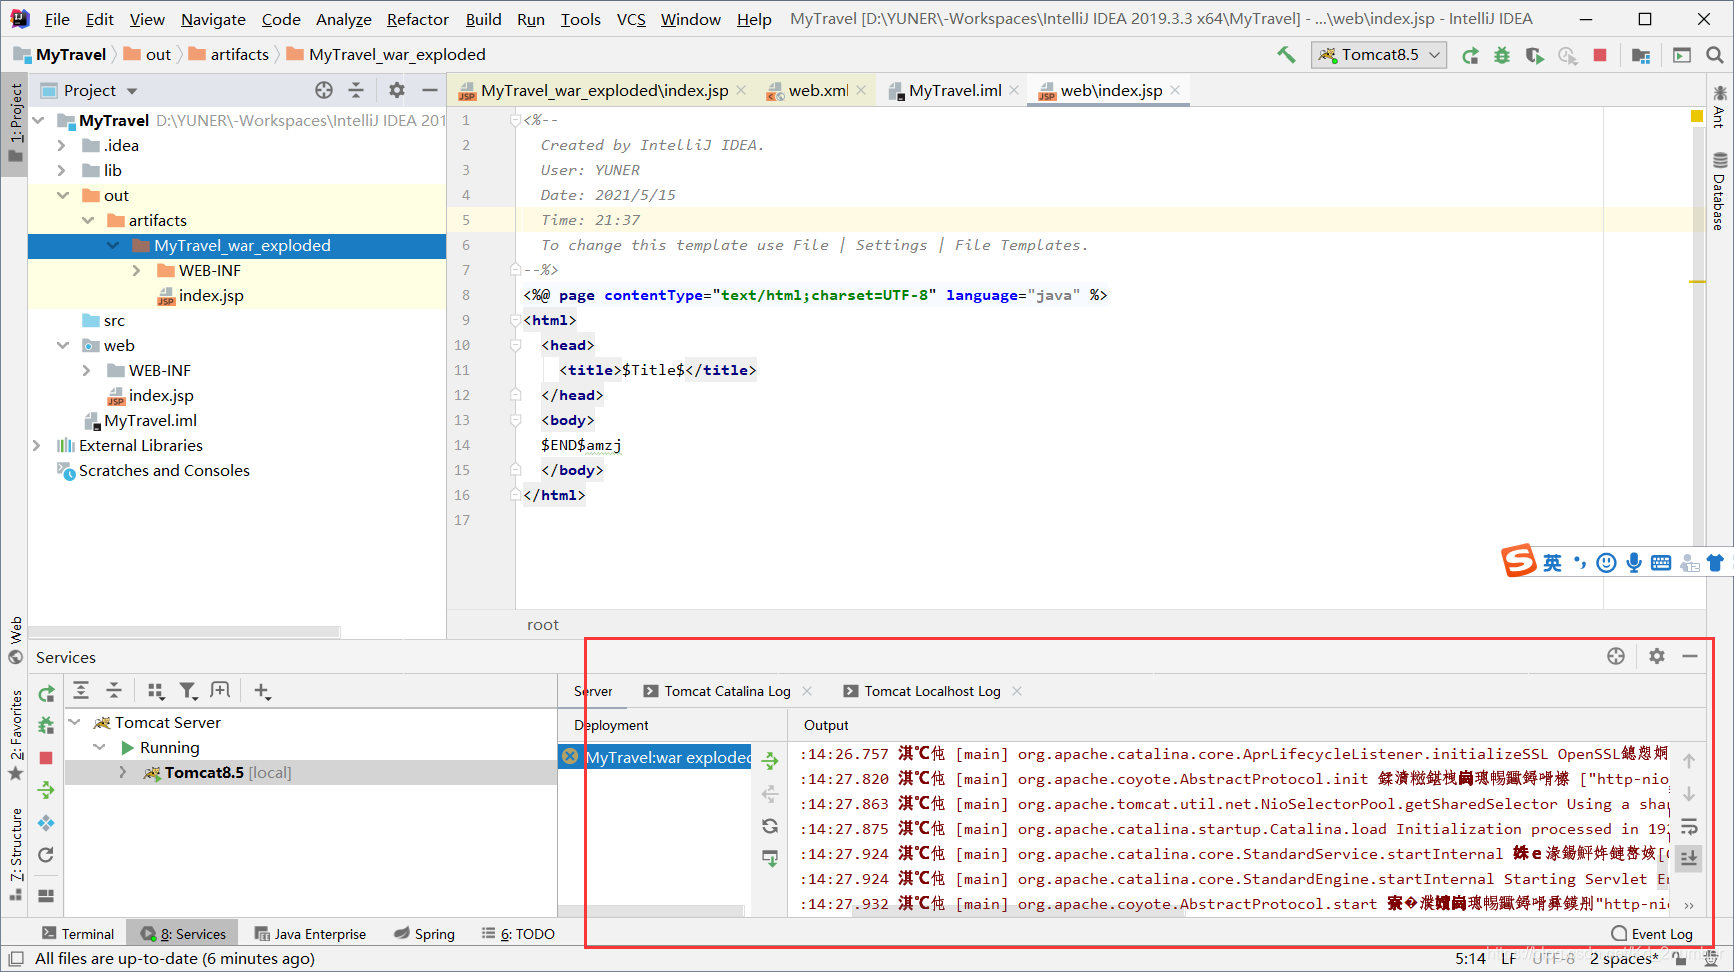Open the Terminal tool window
Viewport: 1734px width, 972px height.
point(78,934)
